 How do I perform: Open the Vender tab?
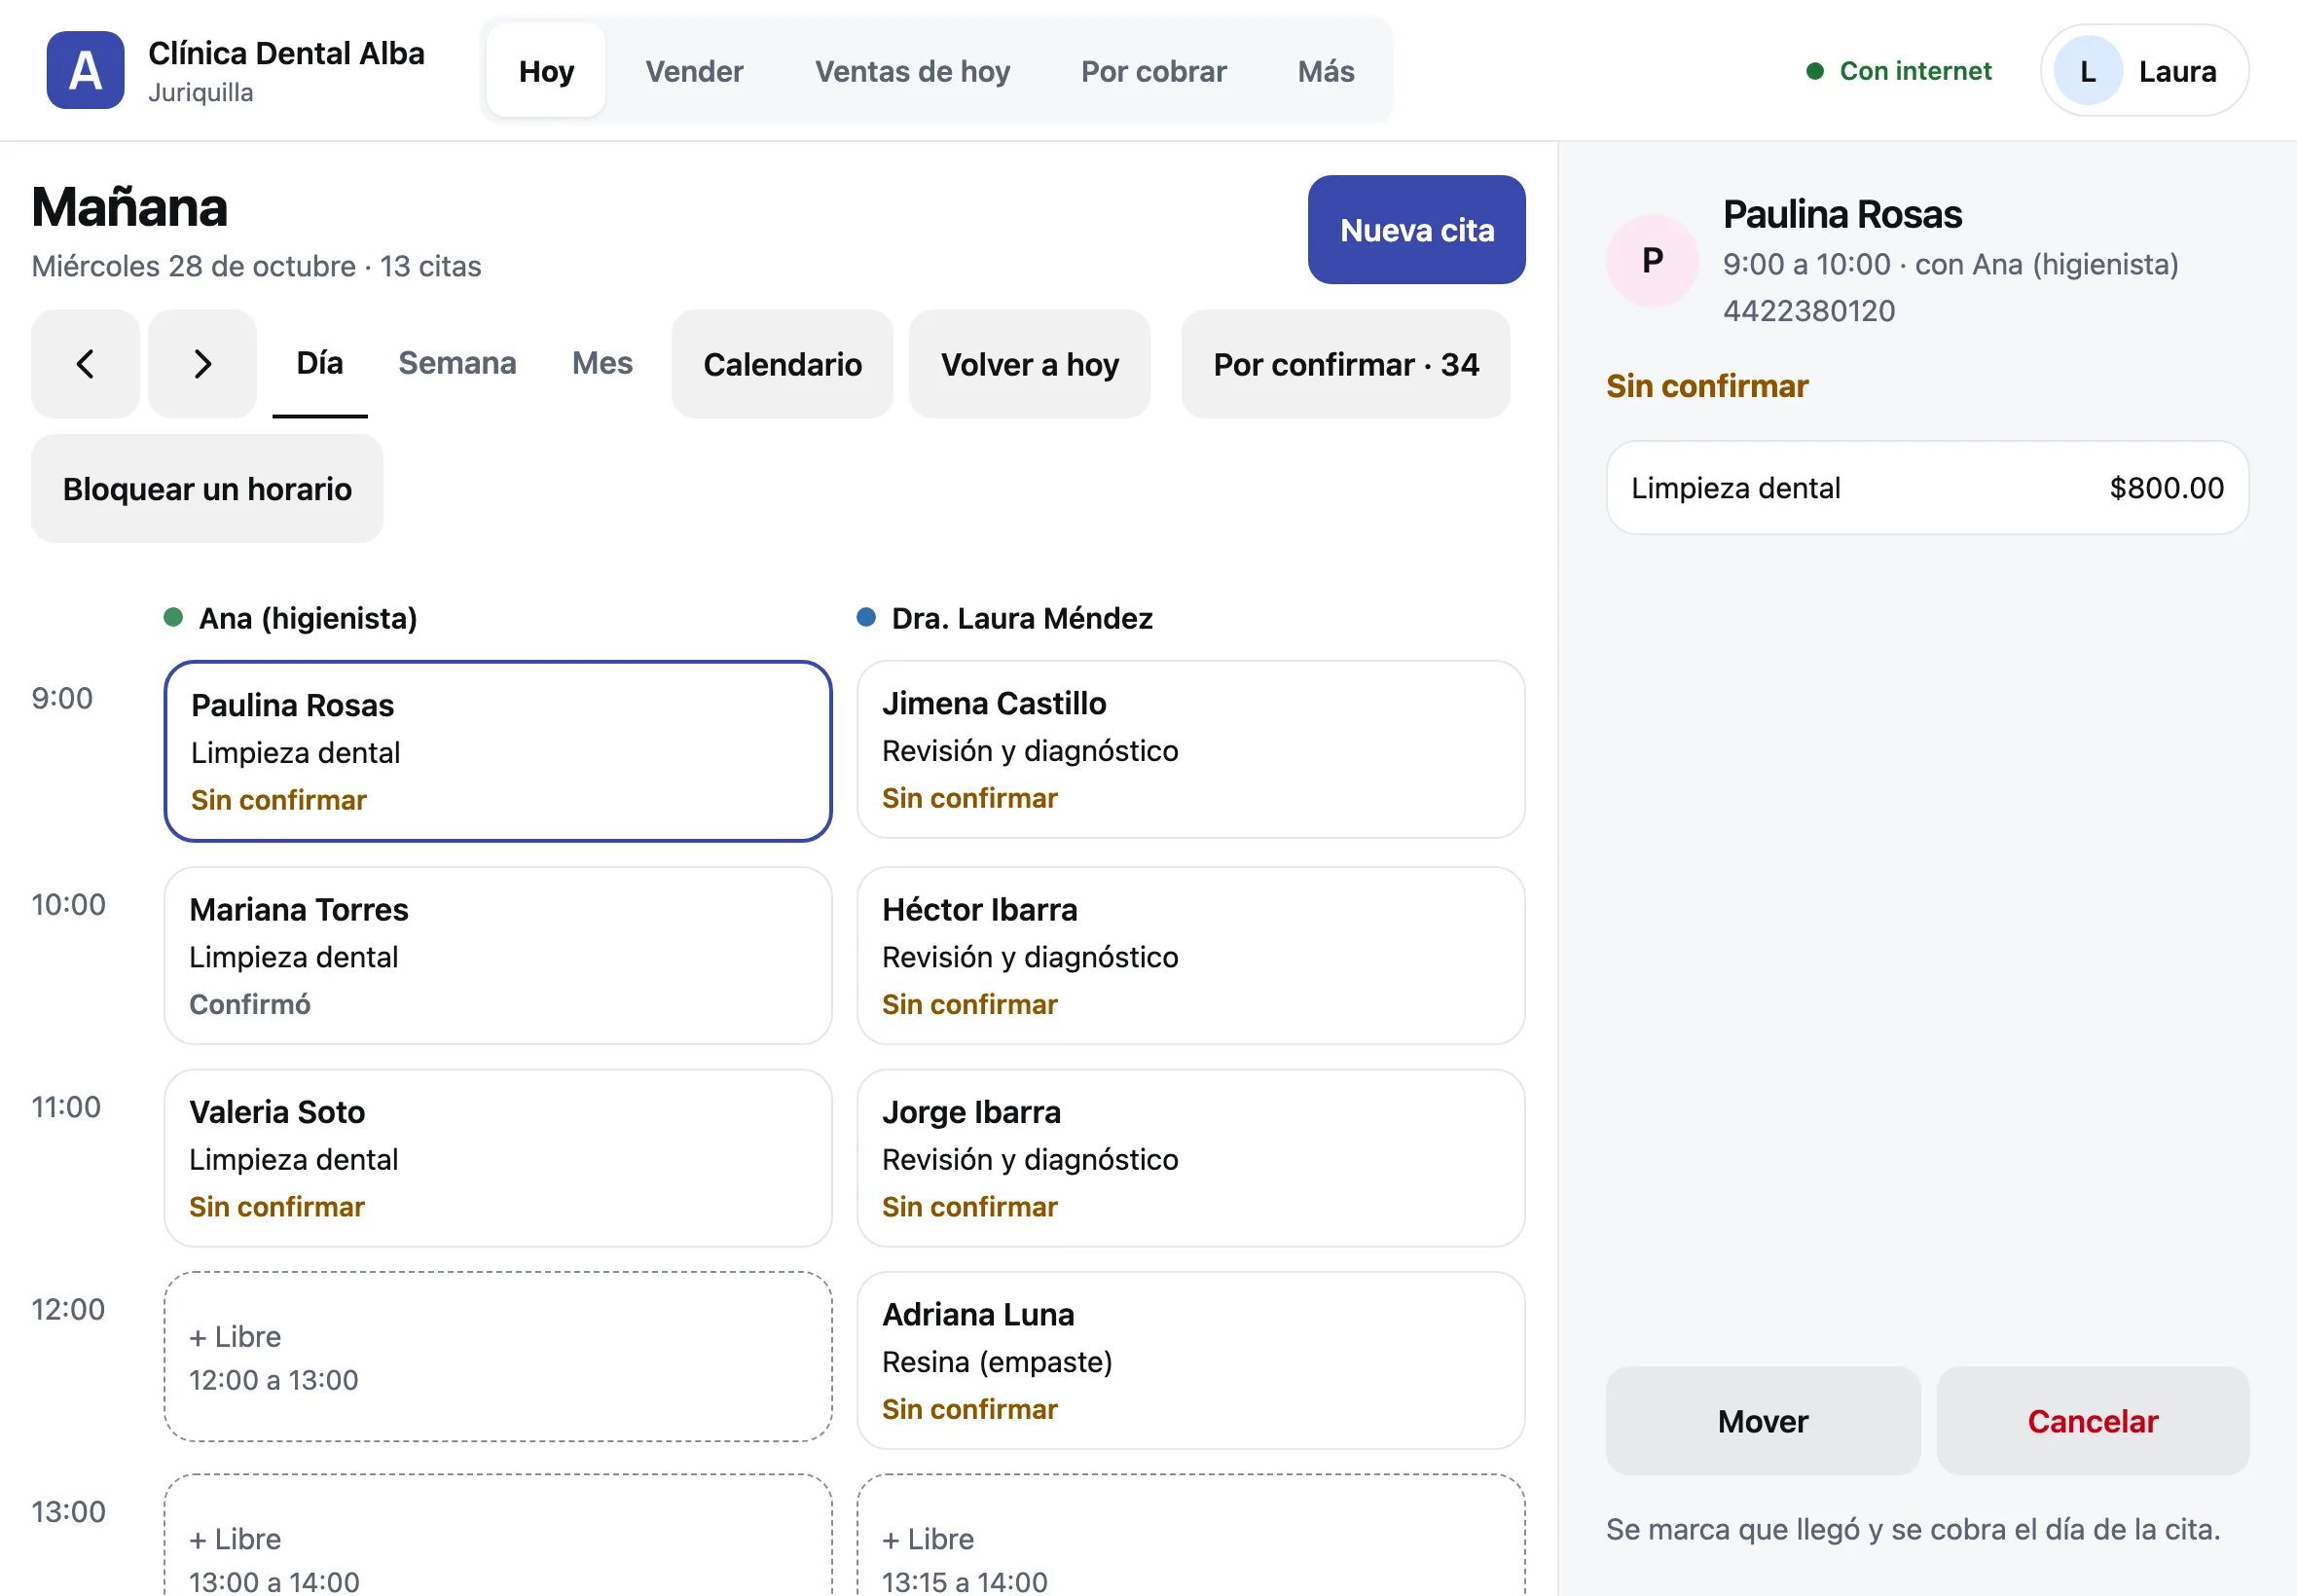click(694, 71)
